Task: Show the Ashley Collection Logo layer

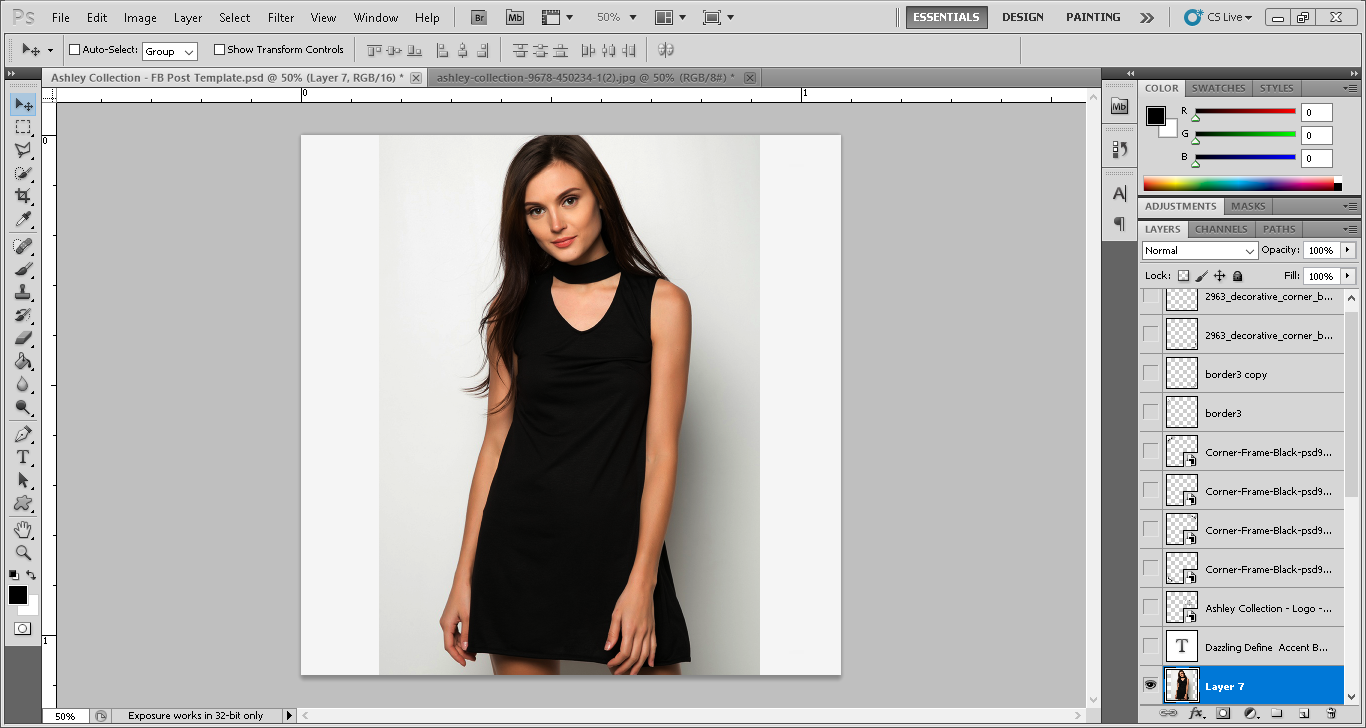Action: (1151, 608)
